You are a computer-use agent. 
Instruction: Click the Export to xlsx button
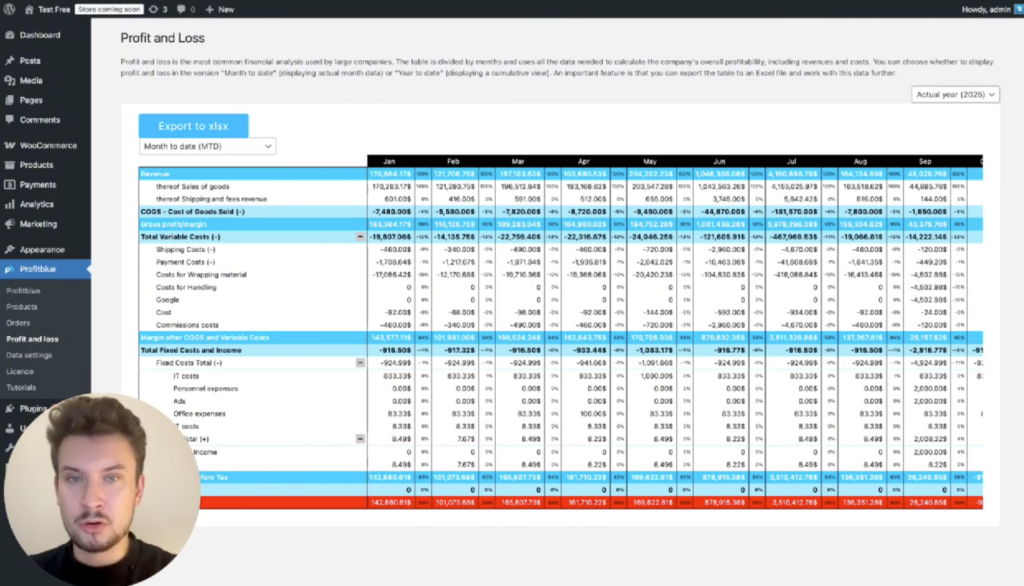[x=193, y=126]
